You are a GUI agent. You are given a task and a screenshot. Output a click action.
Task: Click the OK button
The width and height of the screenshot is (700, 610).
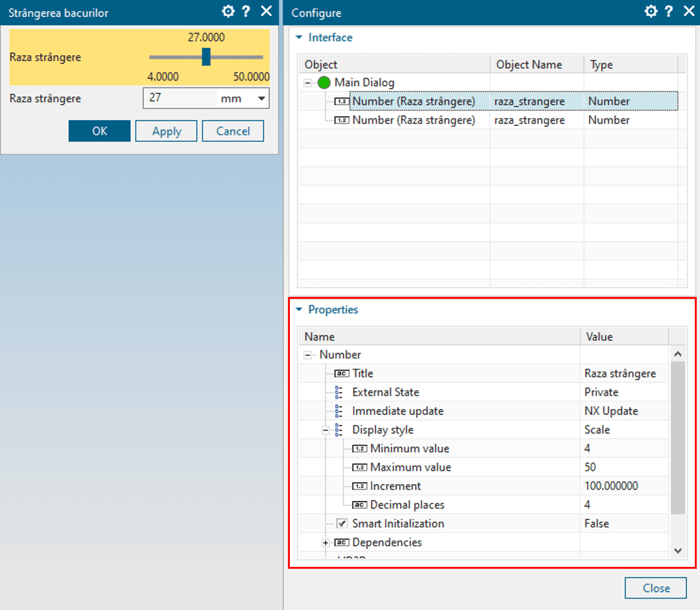[x=100, y=131]
